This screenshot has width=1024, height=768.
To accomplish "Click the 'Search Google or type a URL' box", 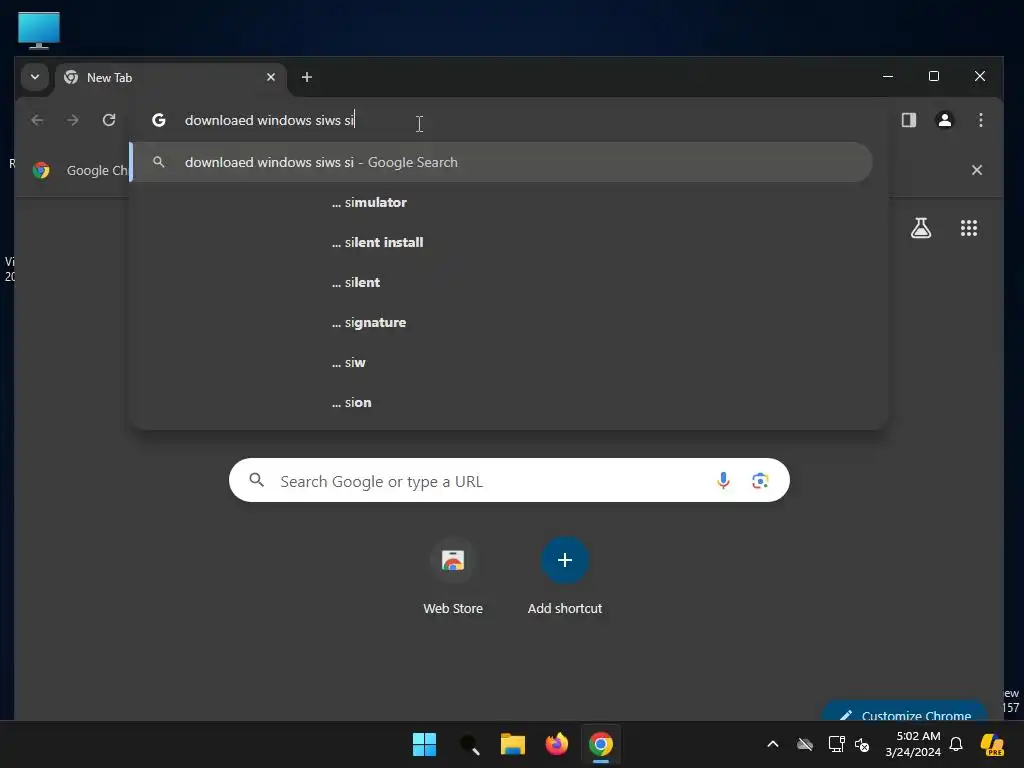I will click(x=509, y=481).
